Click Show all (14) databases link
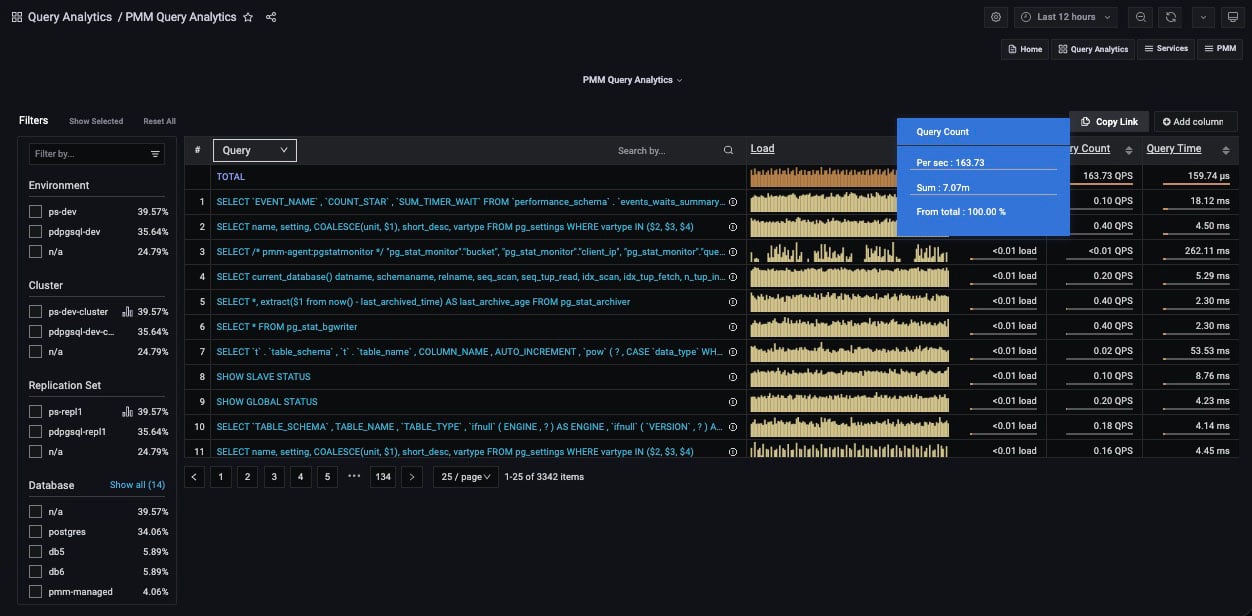The width and height of the screenshot is (1252, 616). tap(137, 485)
